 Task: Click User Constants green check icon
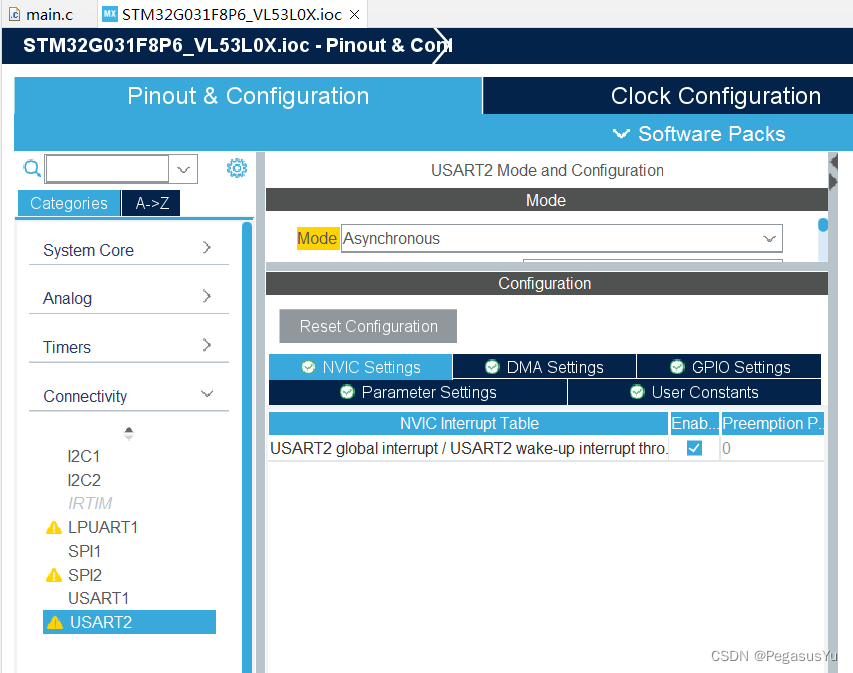coord(637,392)
